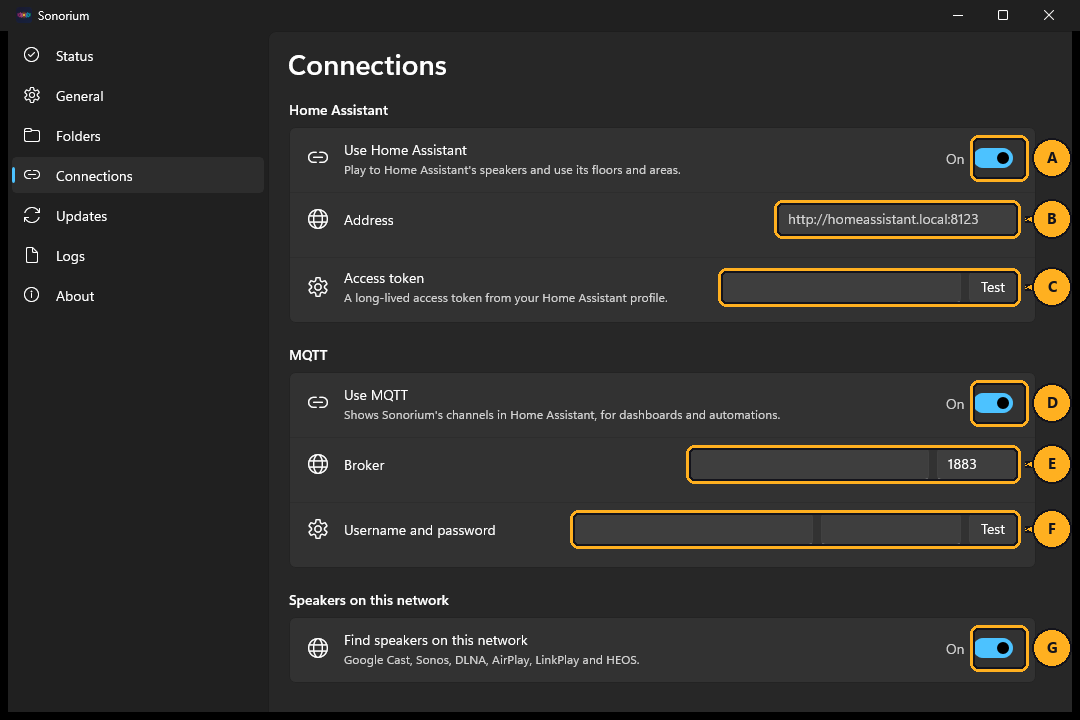The height and width of the screenshot is (720, 1080).
Task: Click the Home Assistant section heading
Action: (x=338, y=110)
